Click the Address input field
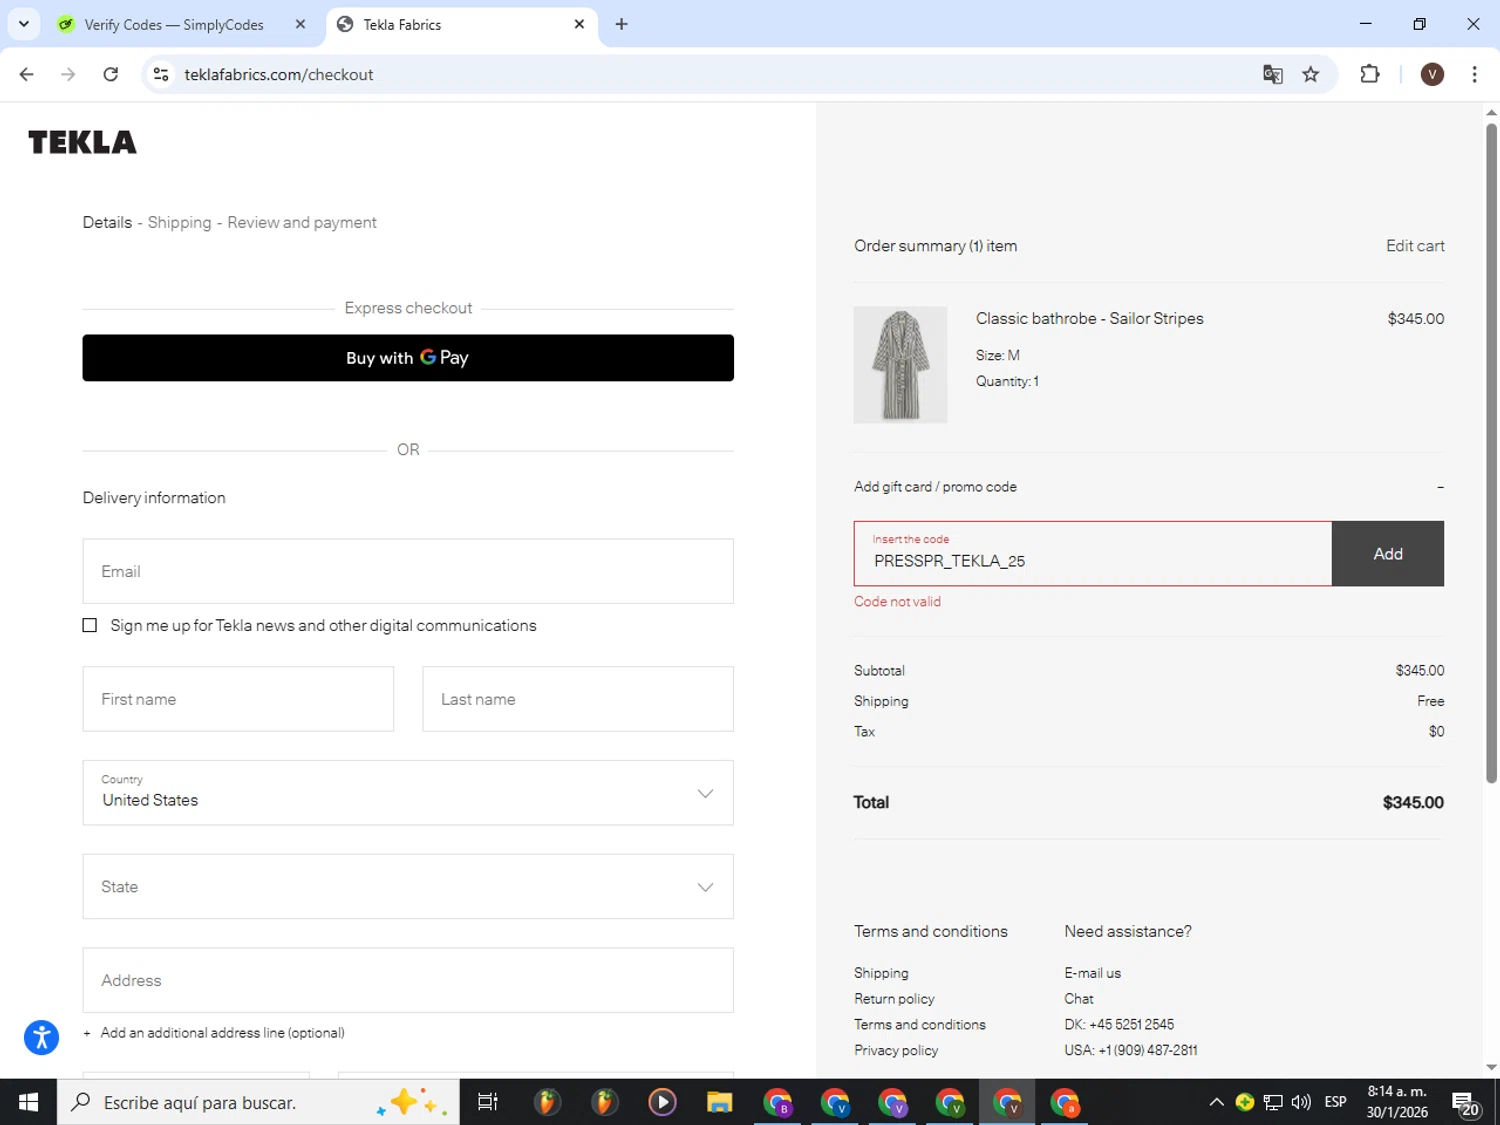This screenshot has height=1125, width=1500. (408, 980)
